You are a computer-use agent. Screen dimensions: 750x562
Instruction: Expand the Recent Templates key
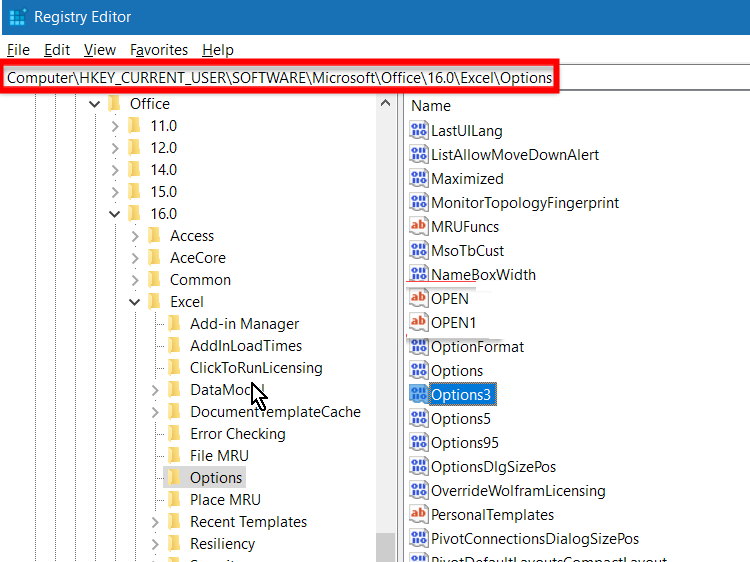coord(155,522)
